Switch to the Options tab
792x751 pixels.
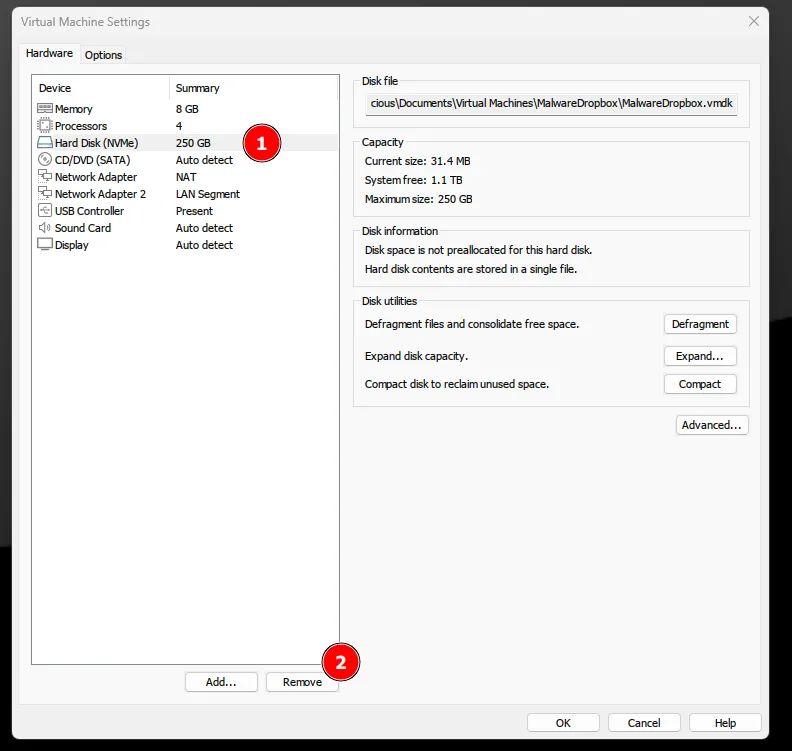tap(103, 55)
